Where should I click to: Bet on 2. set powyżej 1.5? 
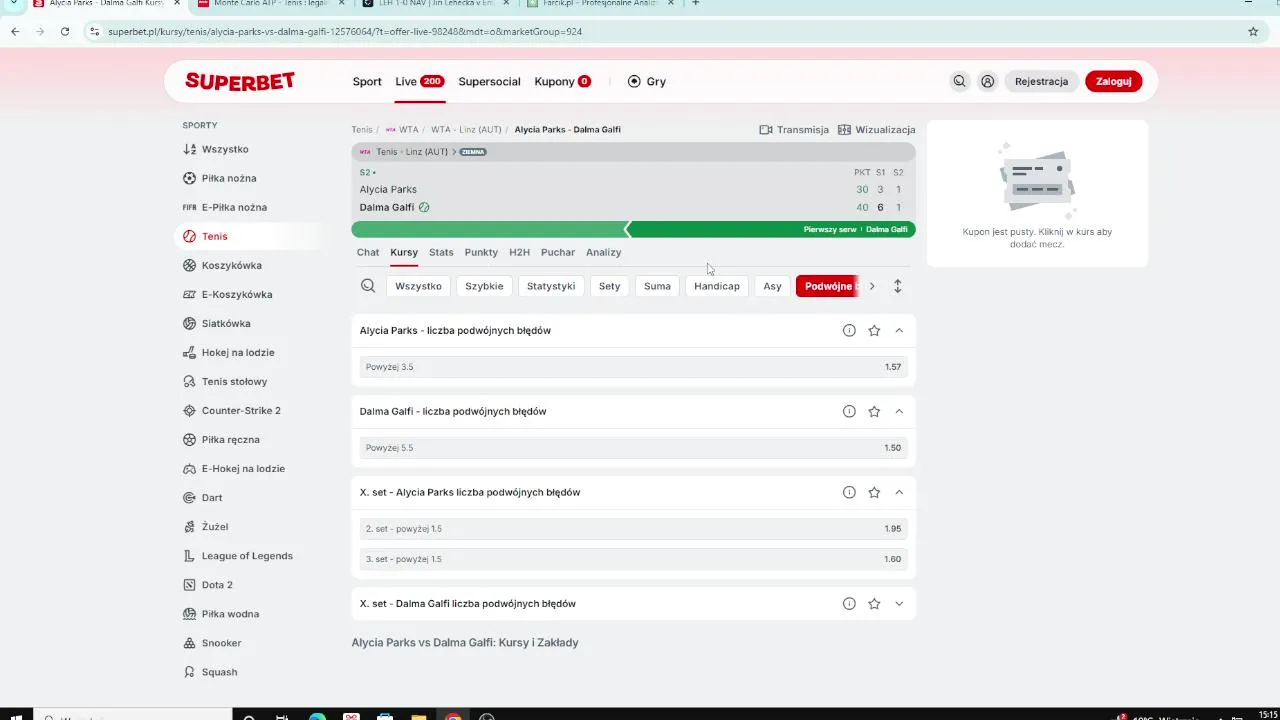633,529
